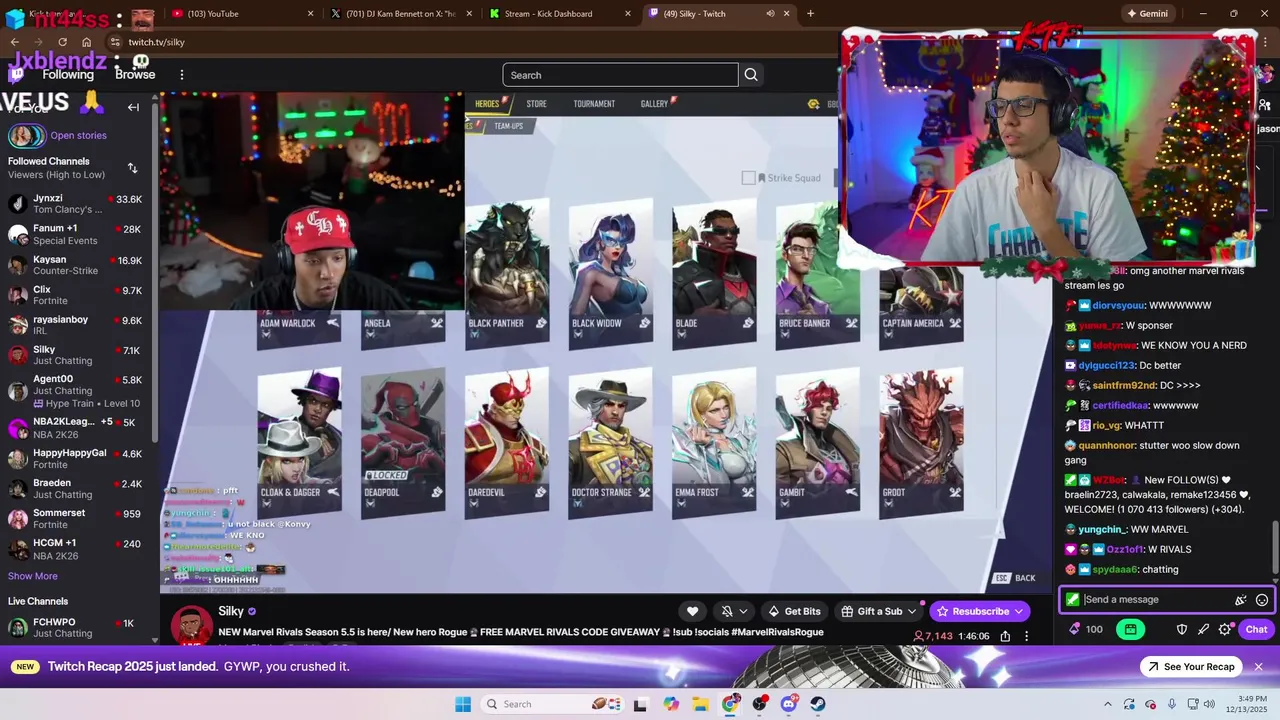Share Silky's stream via share icon

pyautogui.click(x=1005, y=636)
